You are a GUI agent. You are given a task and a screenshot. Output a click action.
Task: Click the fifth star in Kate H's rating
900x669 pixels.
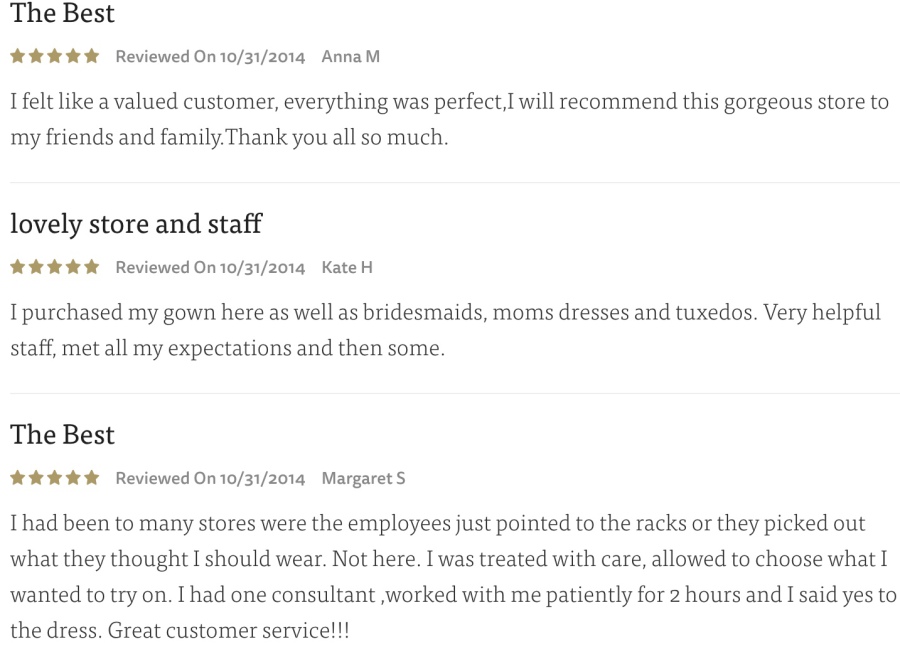coord(92,267)
